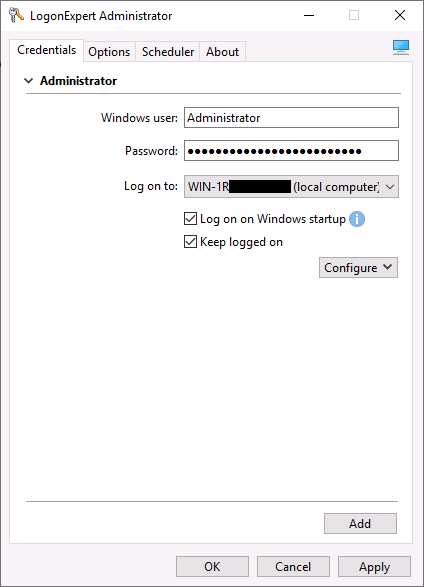Click the LogonExpert keys icon in title bar
The width and height of the screenshot is (424, 587).
click(x=16, y=15)
